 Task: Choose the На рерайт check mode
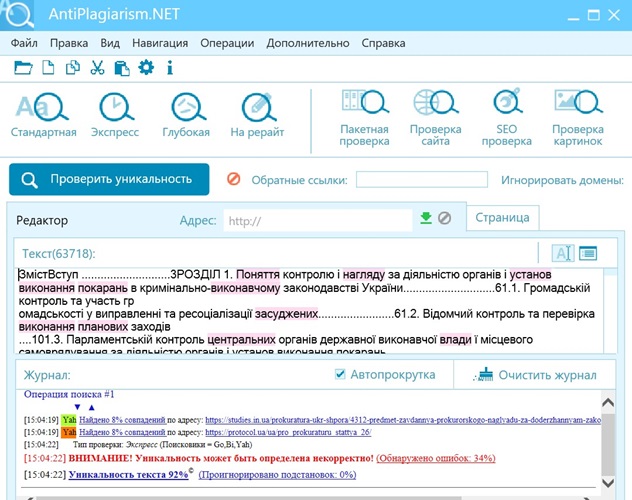point(257,115)
